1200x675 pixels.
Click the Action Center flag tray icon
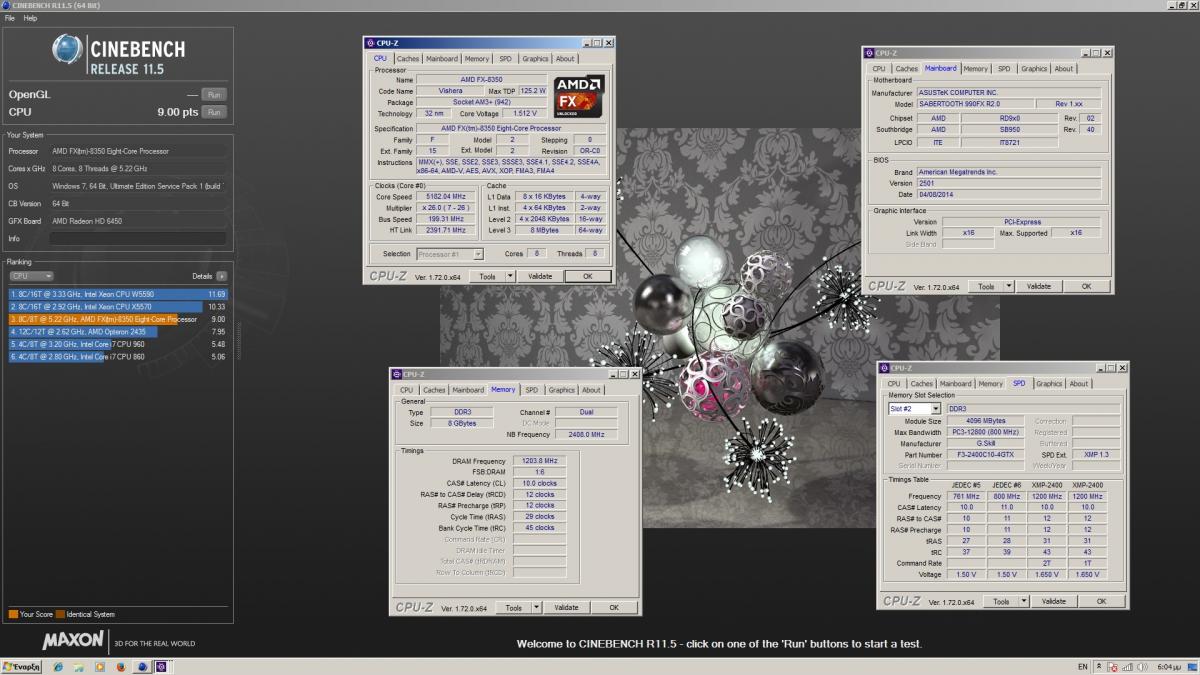point(1115,666)
